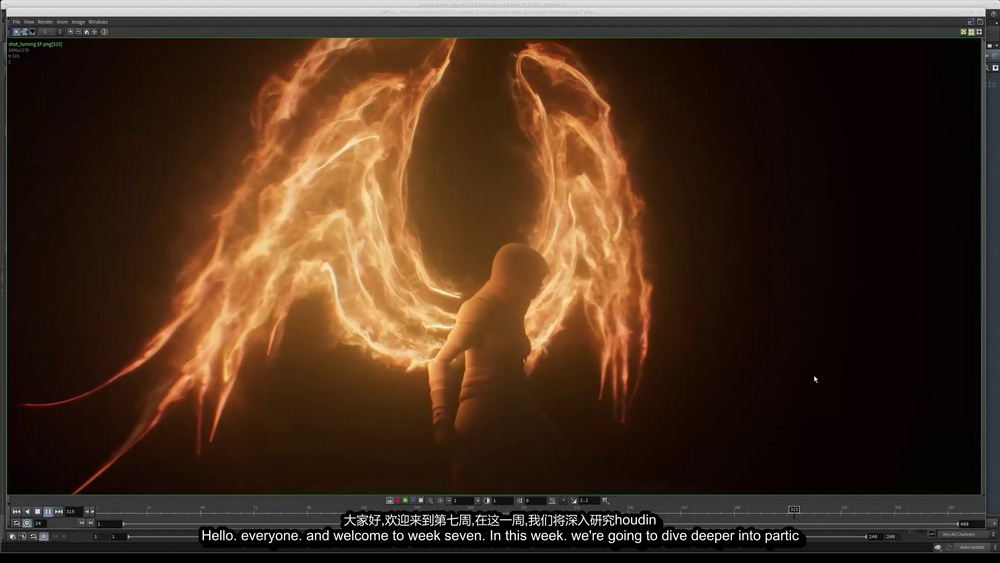Click the home view icon in top toolbar
This screenshot has width=1000, height=563.
tap(87, 32)
